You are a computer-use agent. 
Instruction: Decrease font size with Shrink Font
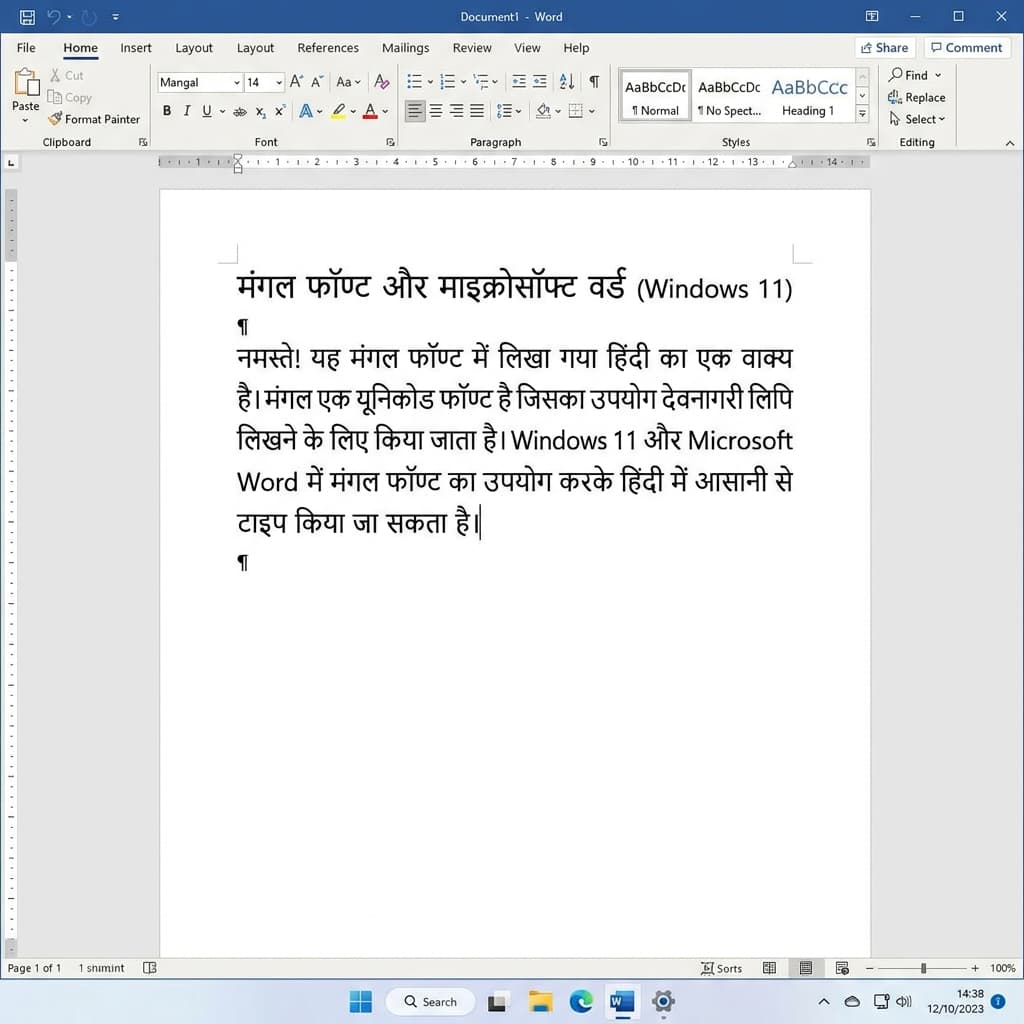click(x=317, y=82)
